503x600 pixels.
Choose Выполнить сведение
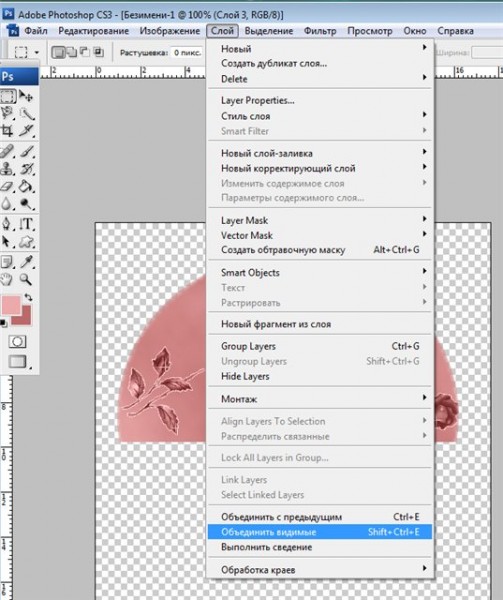(x=320, y=547)
